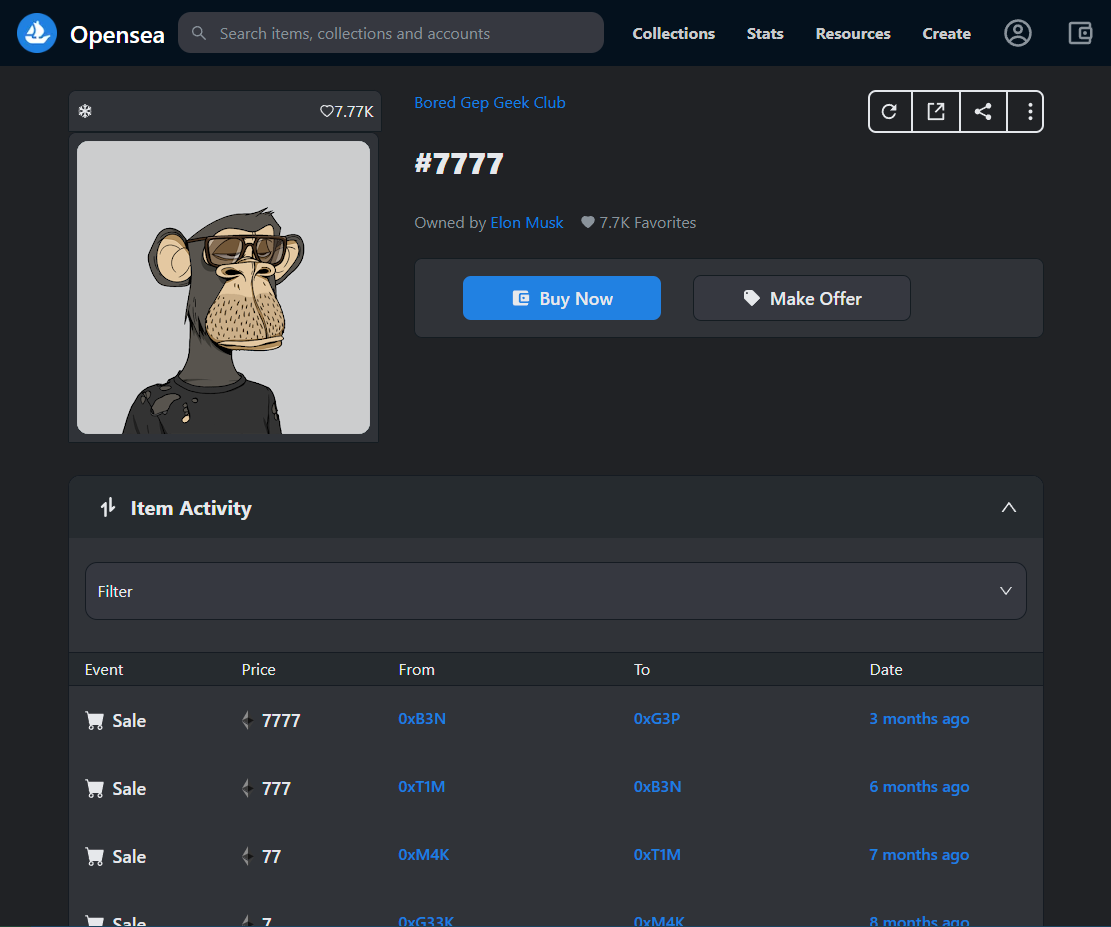This screenshot has width=1111, height=927.
Task: Open owner Elon Musk's profile link
Action: (x=526, y=223)
